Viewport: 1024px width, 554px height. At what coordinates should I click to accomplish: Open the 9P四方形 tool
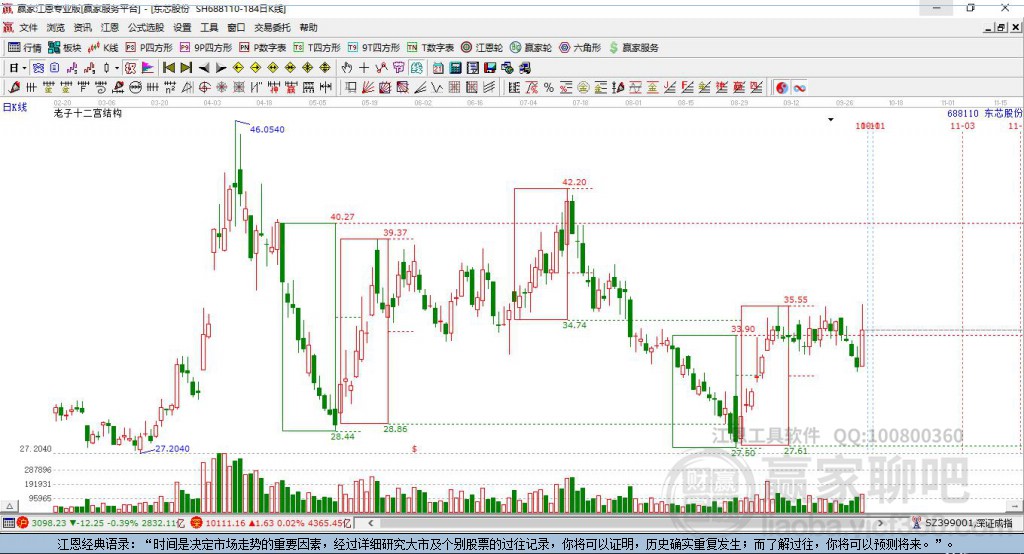point(206,48)
